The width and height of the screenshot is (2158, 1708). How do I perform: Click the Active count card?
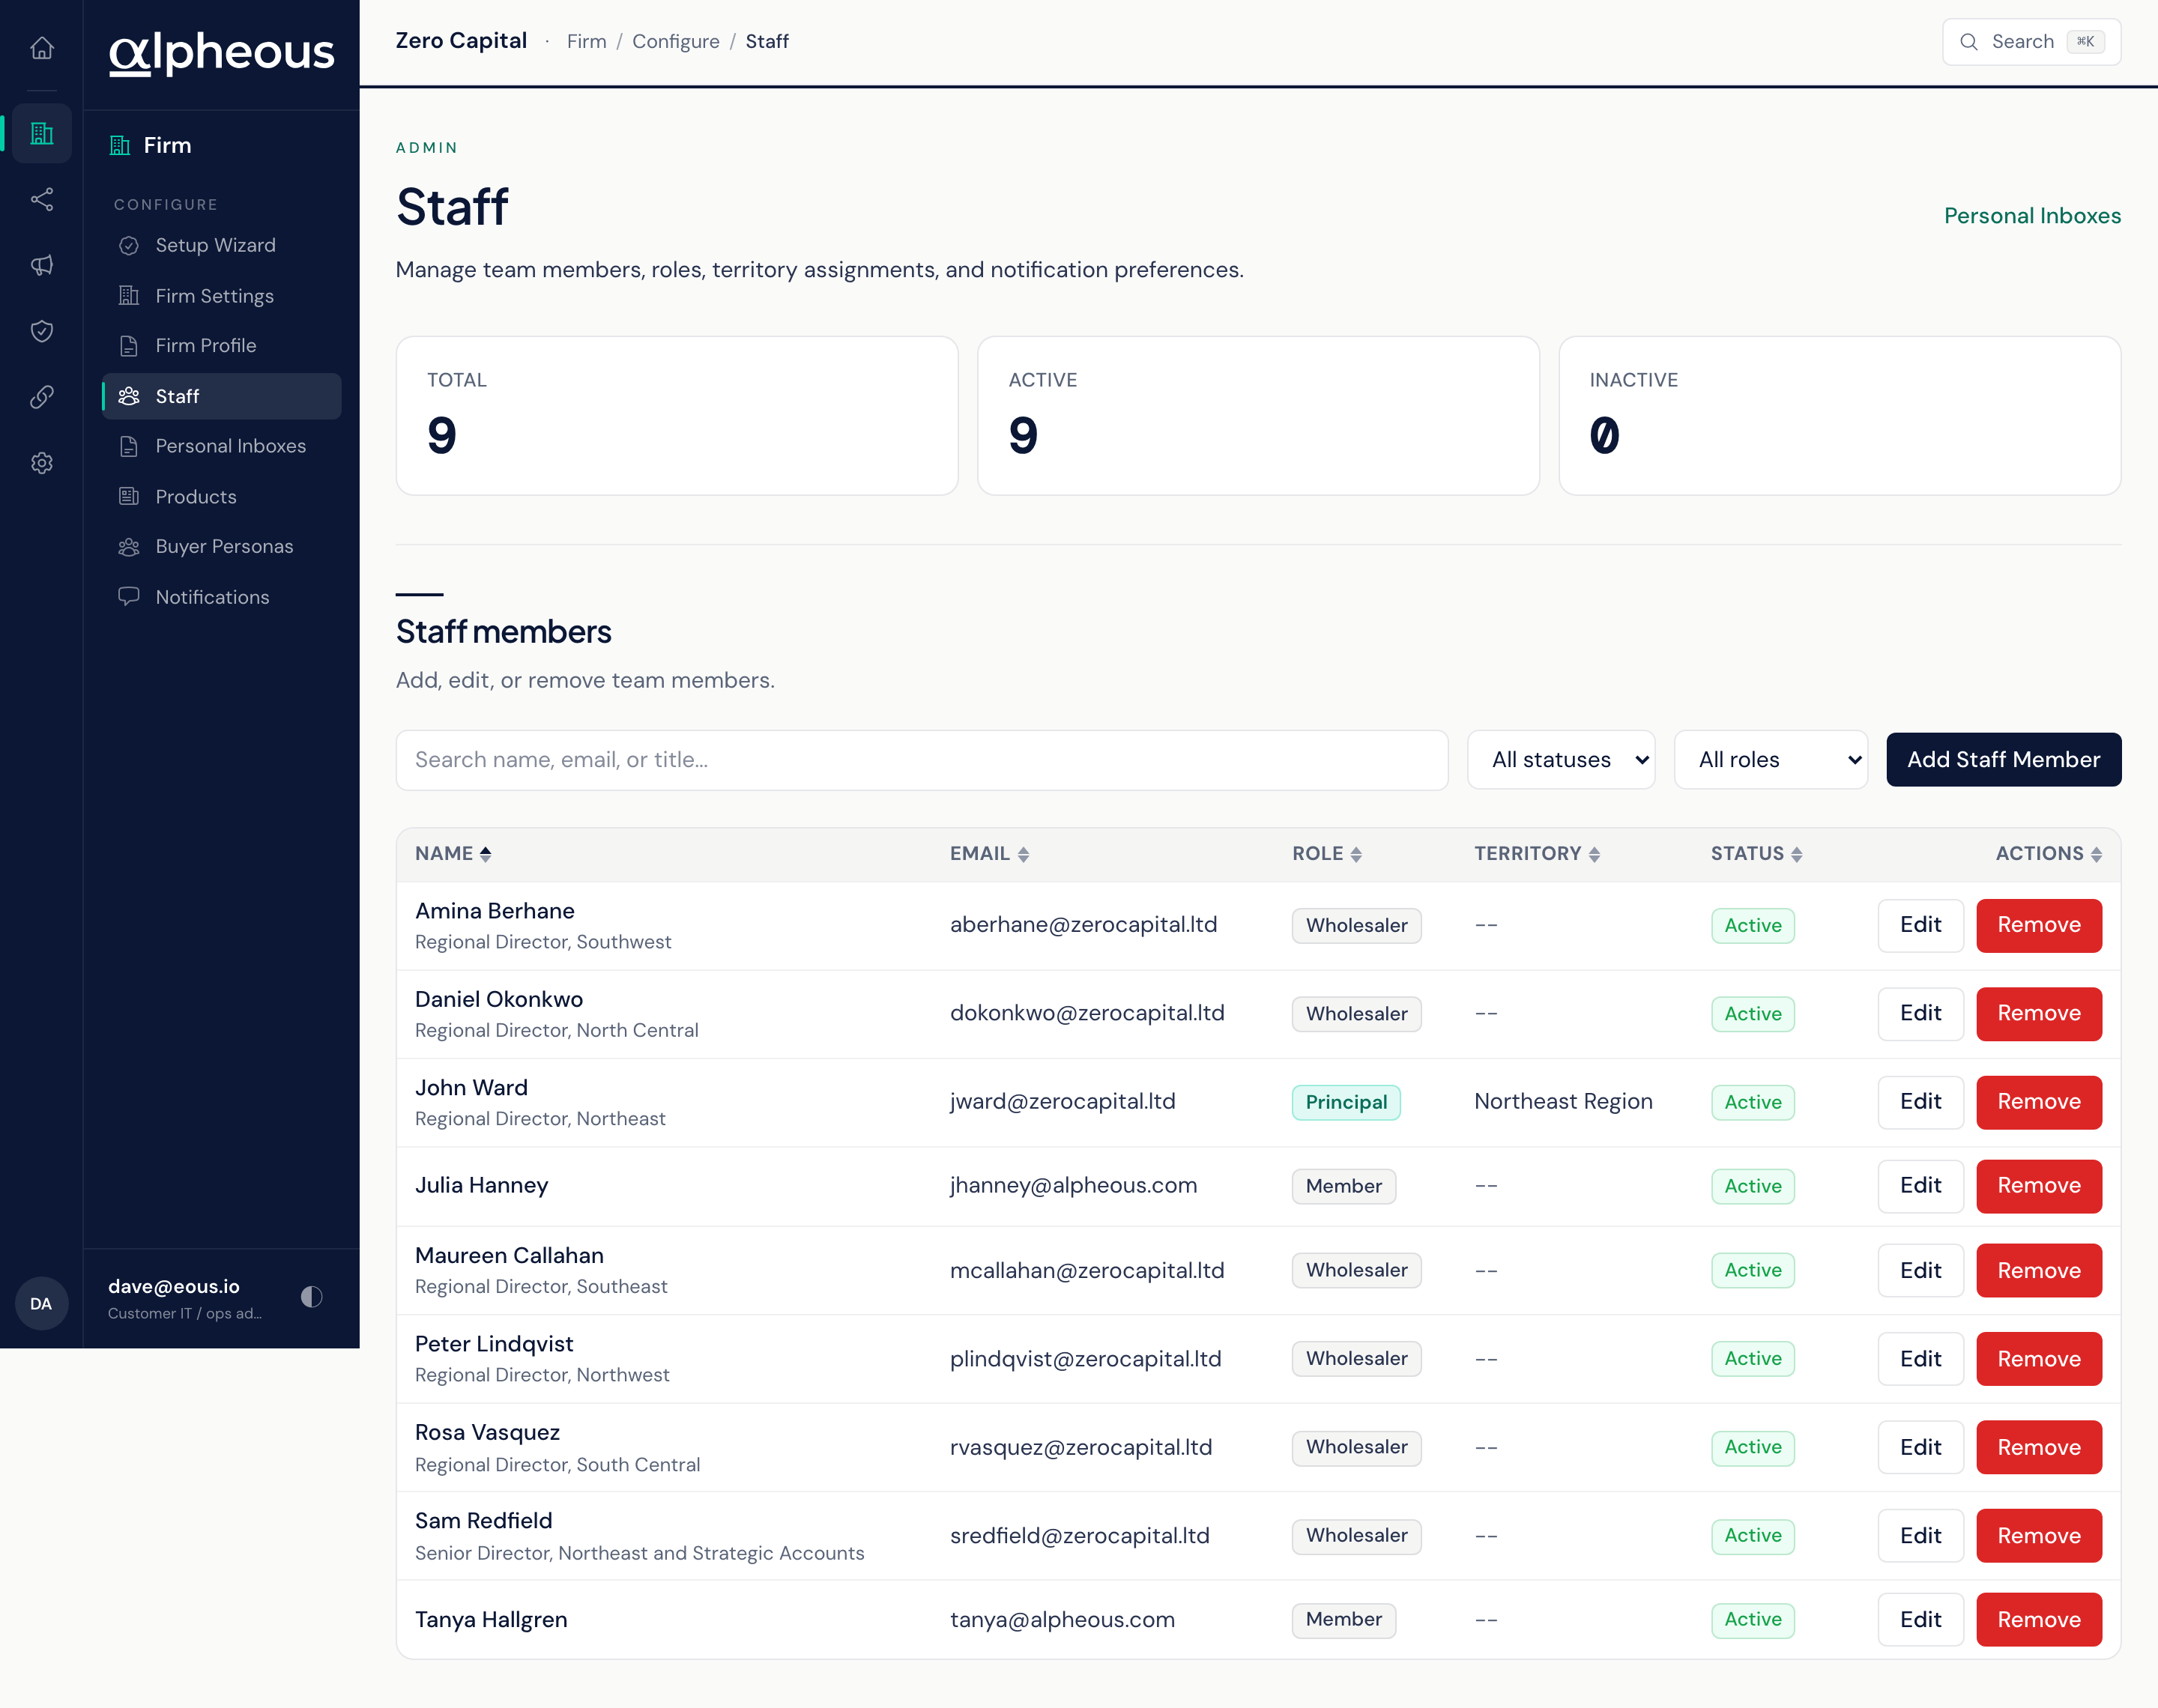click(1258, 416)
